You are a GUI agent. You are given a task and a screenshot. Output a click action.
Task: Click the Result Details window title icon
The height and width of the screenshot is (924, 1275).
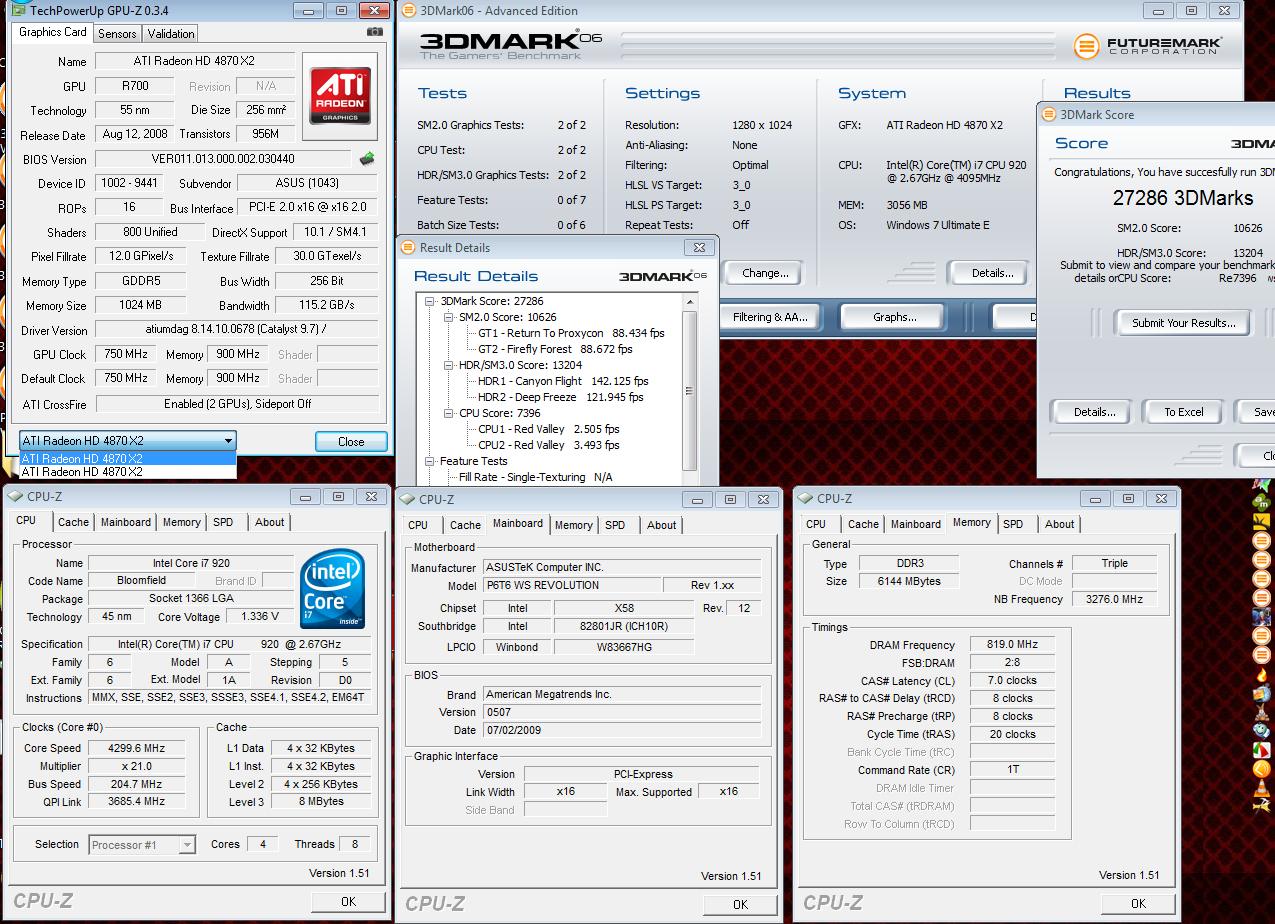(407, 248)
